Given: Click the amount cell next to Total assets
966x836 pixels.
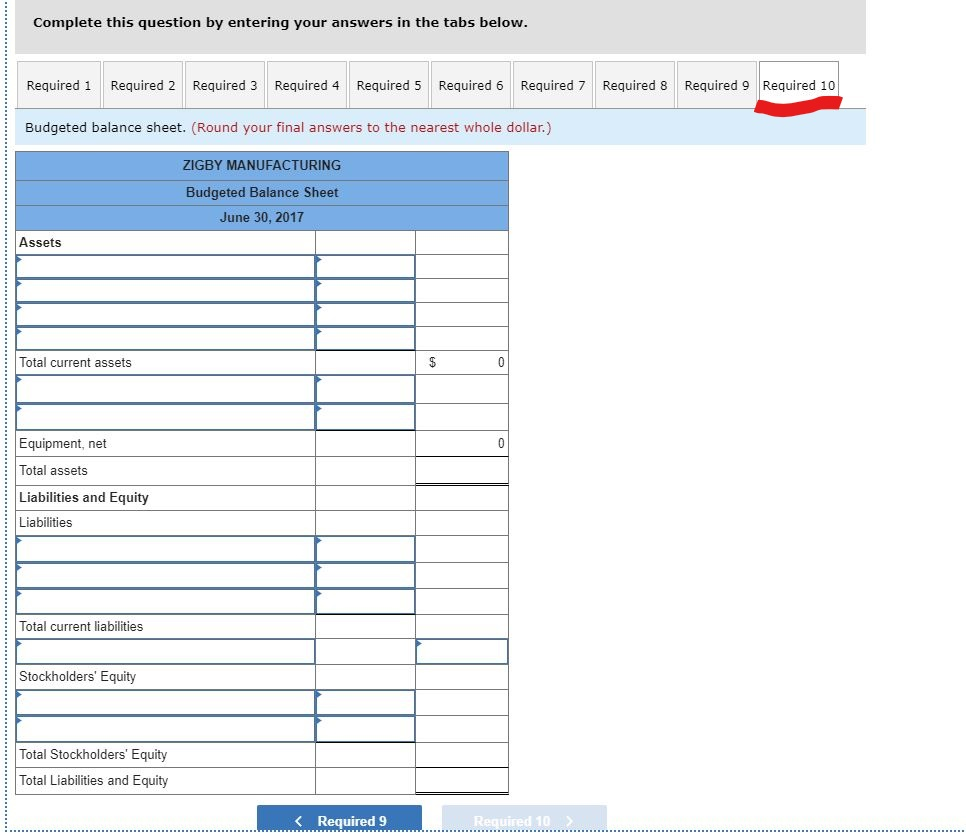Looking at the screenshot, I should [x=460, y=469].
